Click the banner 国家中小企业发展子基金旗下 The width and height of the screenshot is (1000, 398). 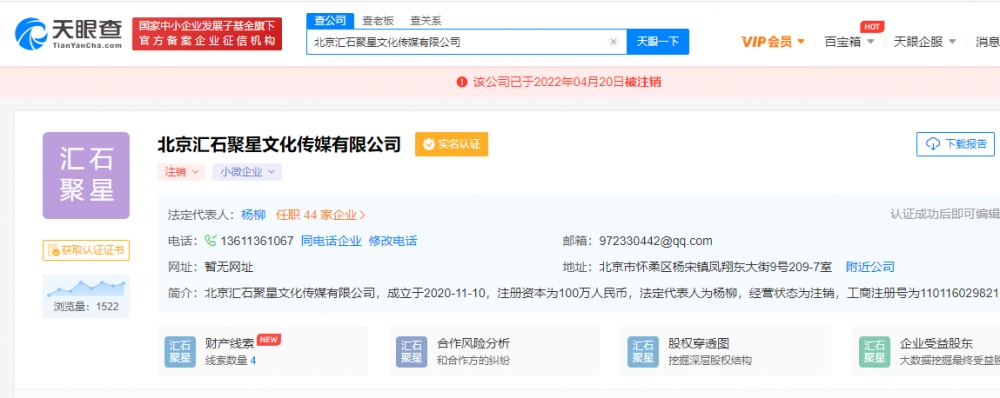point(207,26)
